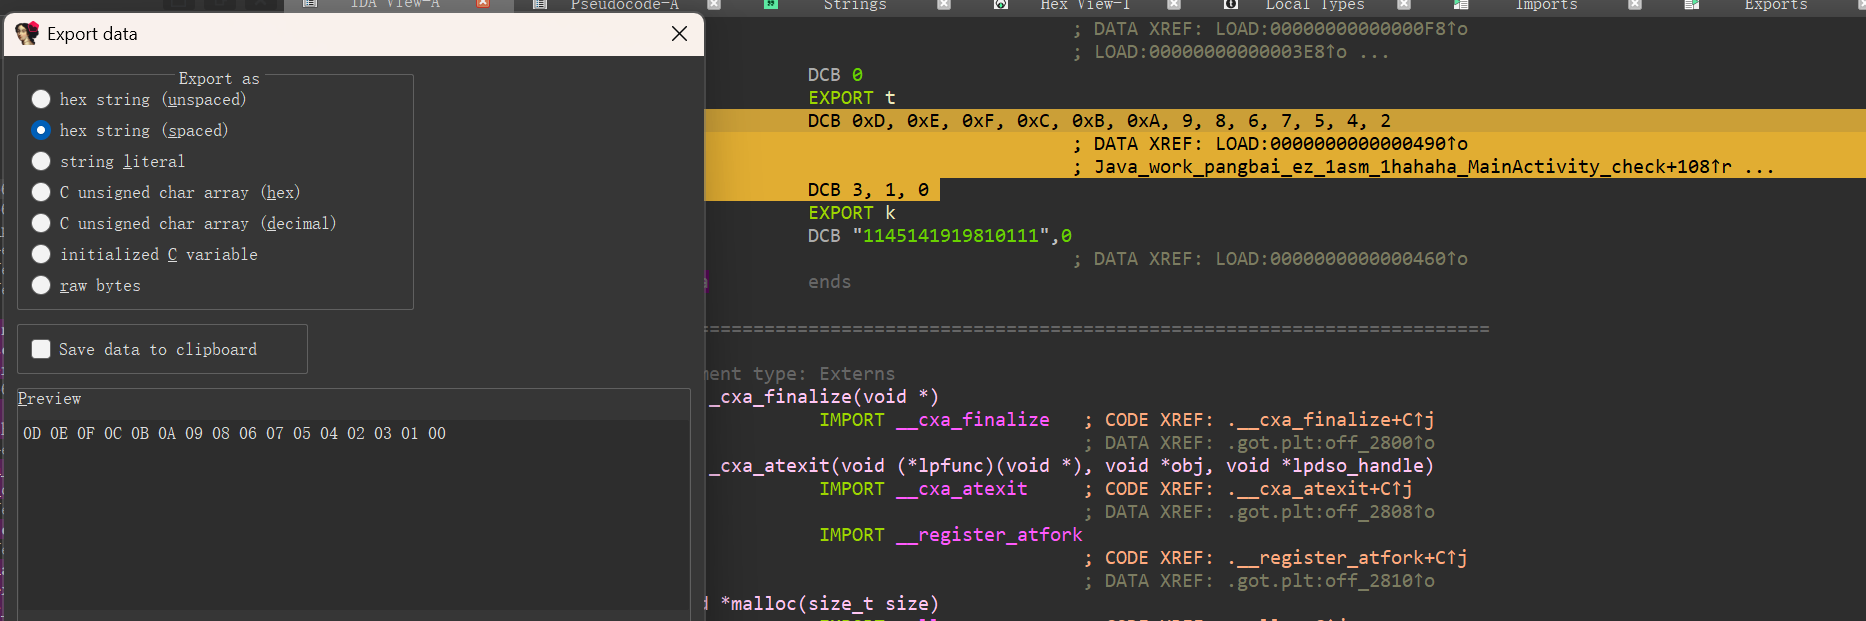Open the Hex View-1 tab
The image size is (1866, 621).
[1085, 5]
